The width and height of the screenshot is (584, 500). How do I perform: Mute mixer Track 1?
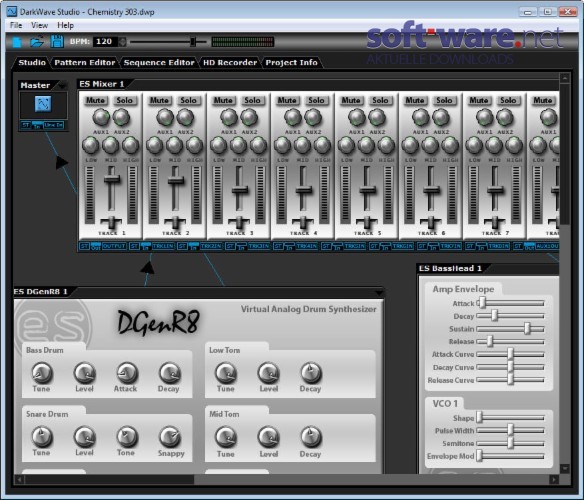(95, 100)
